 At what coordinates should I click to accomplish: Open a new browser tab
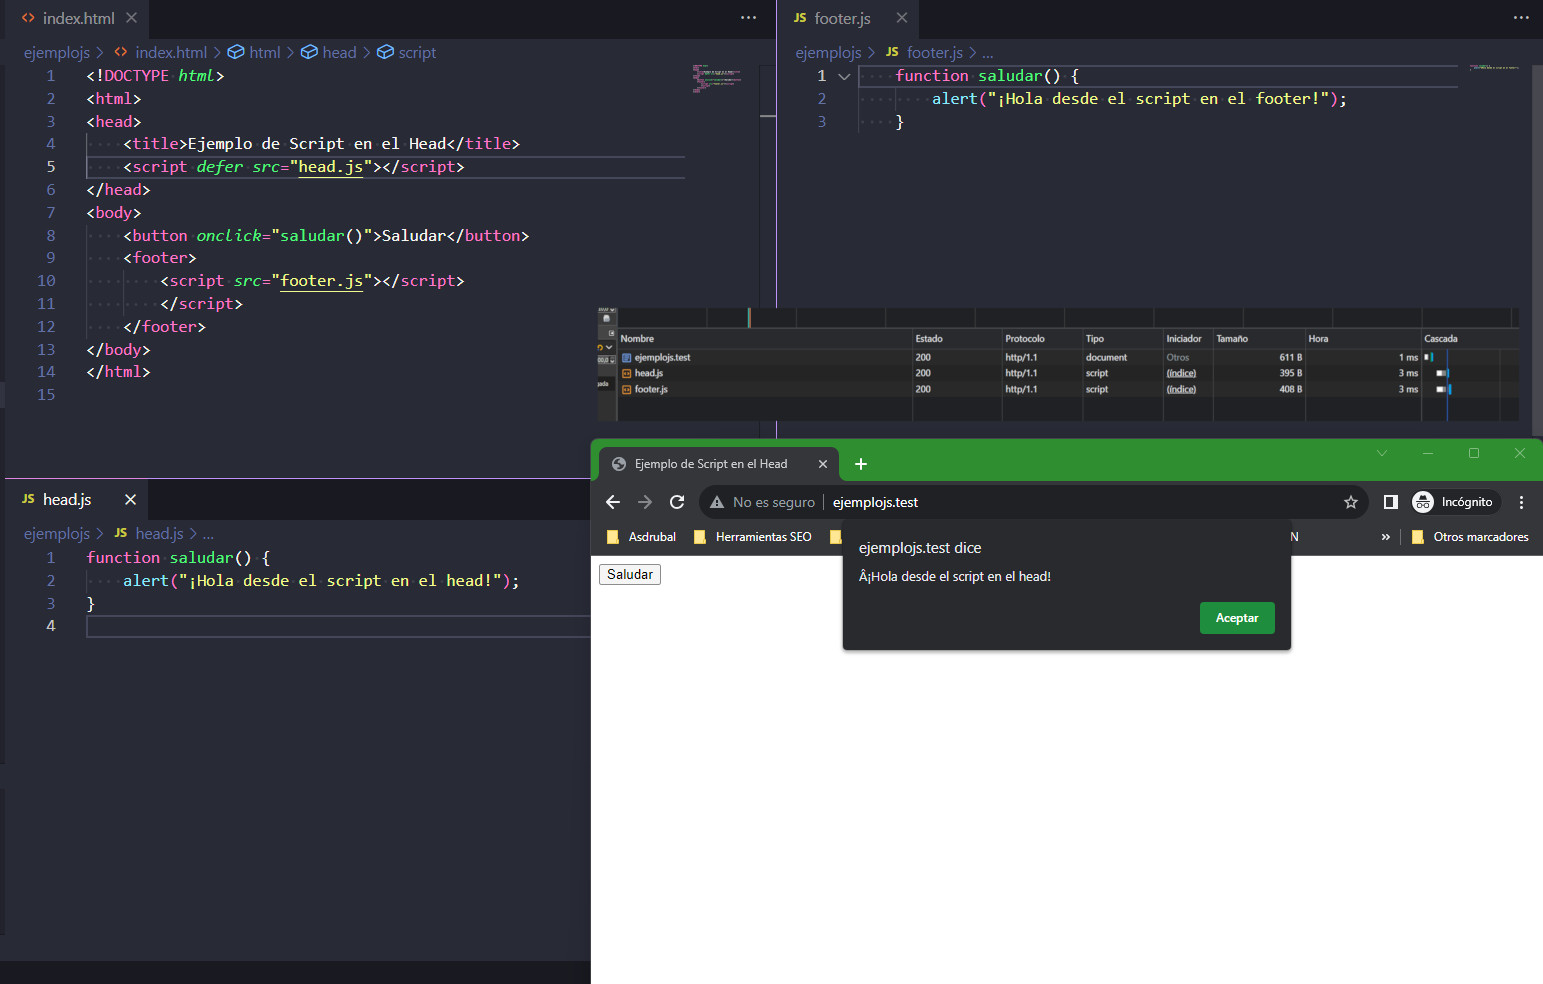click(861, 464)
